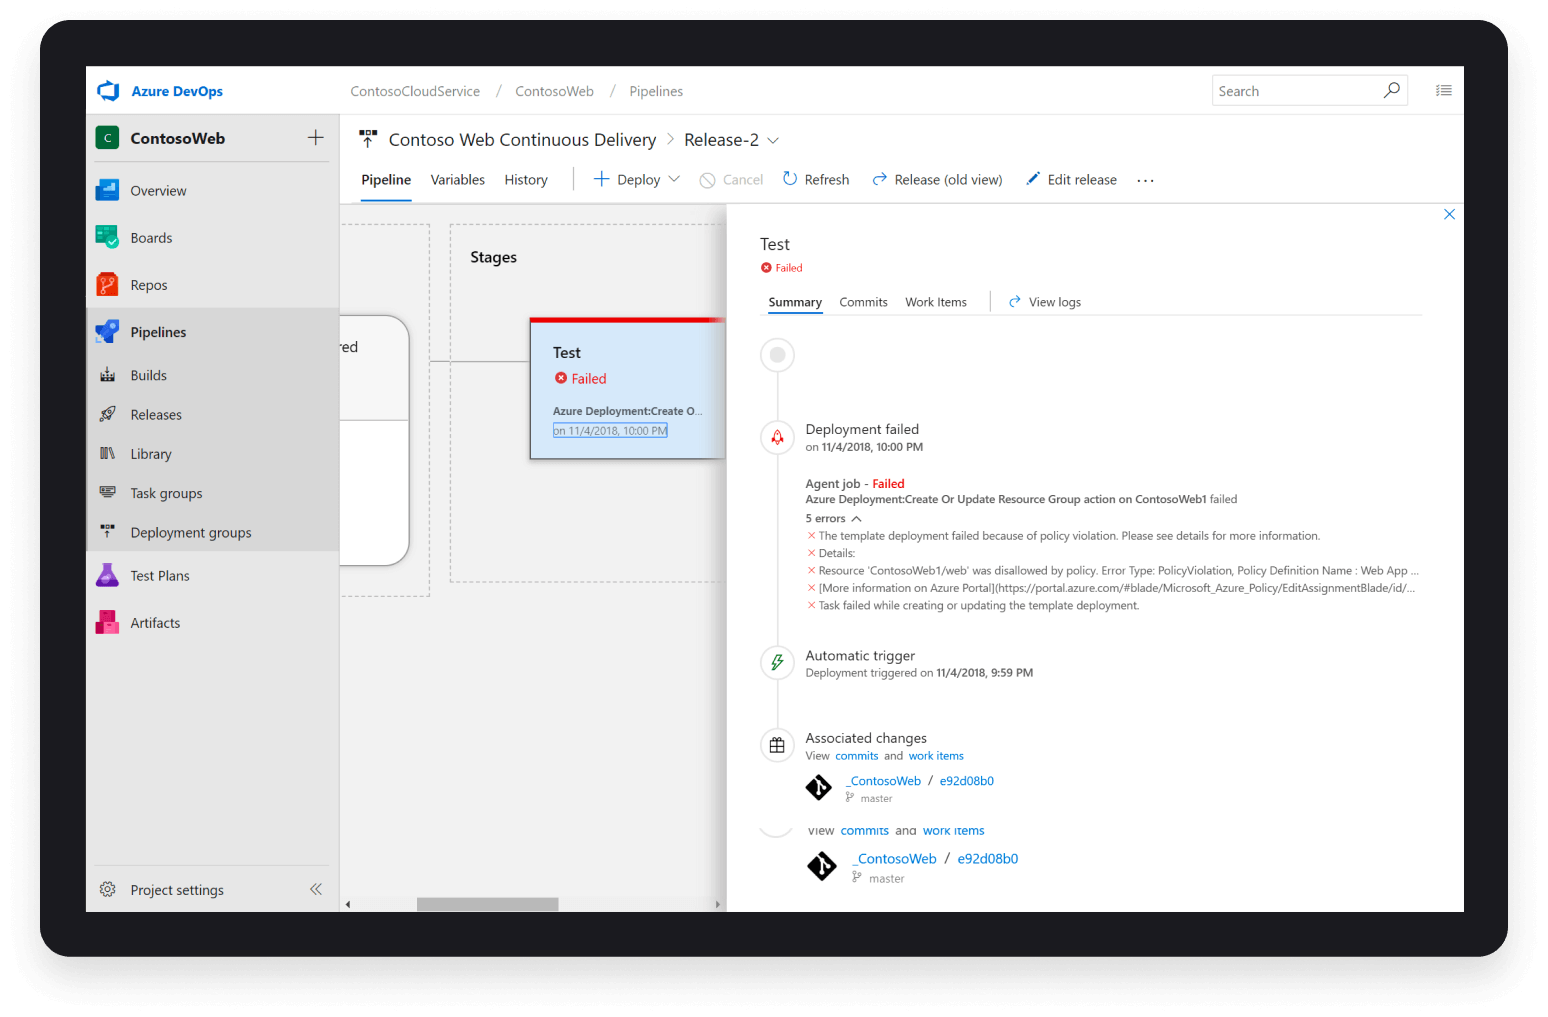
Task: Collapse the 5 errors list
Action: [x=856, y=519]
